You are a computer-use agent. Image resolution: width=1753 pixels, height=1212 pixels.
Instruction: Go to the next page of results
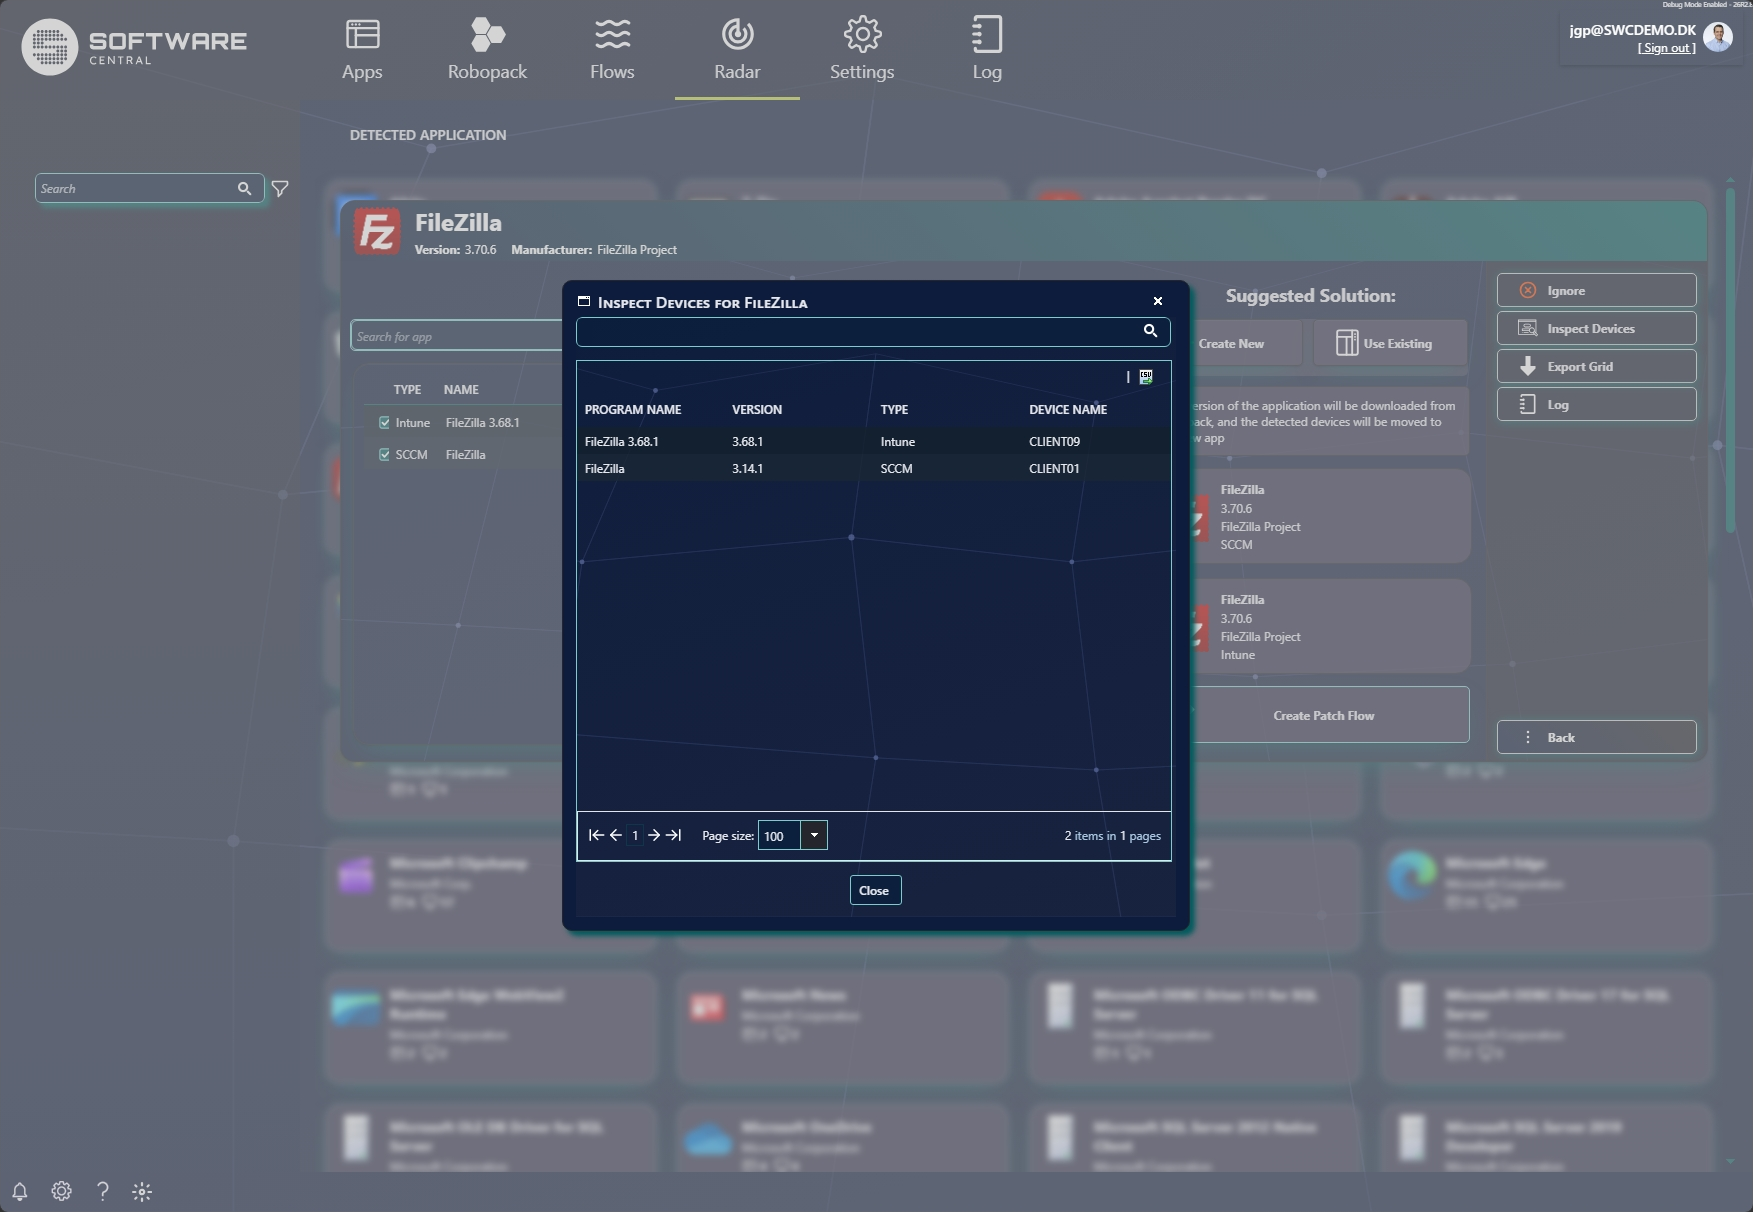[654, 835]
